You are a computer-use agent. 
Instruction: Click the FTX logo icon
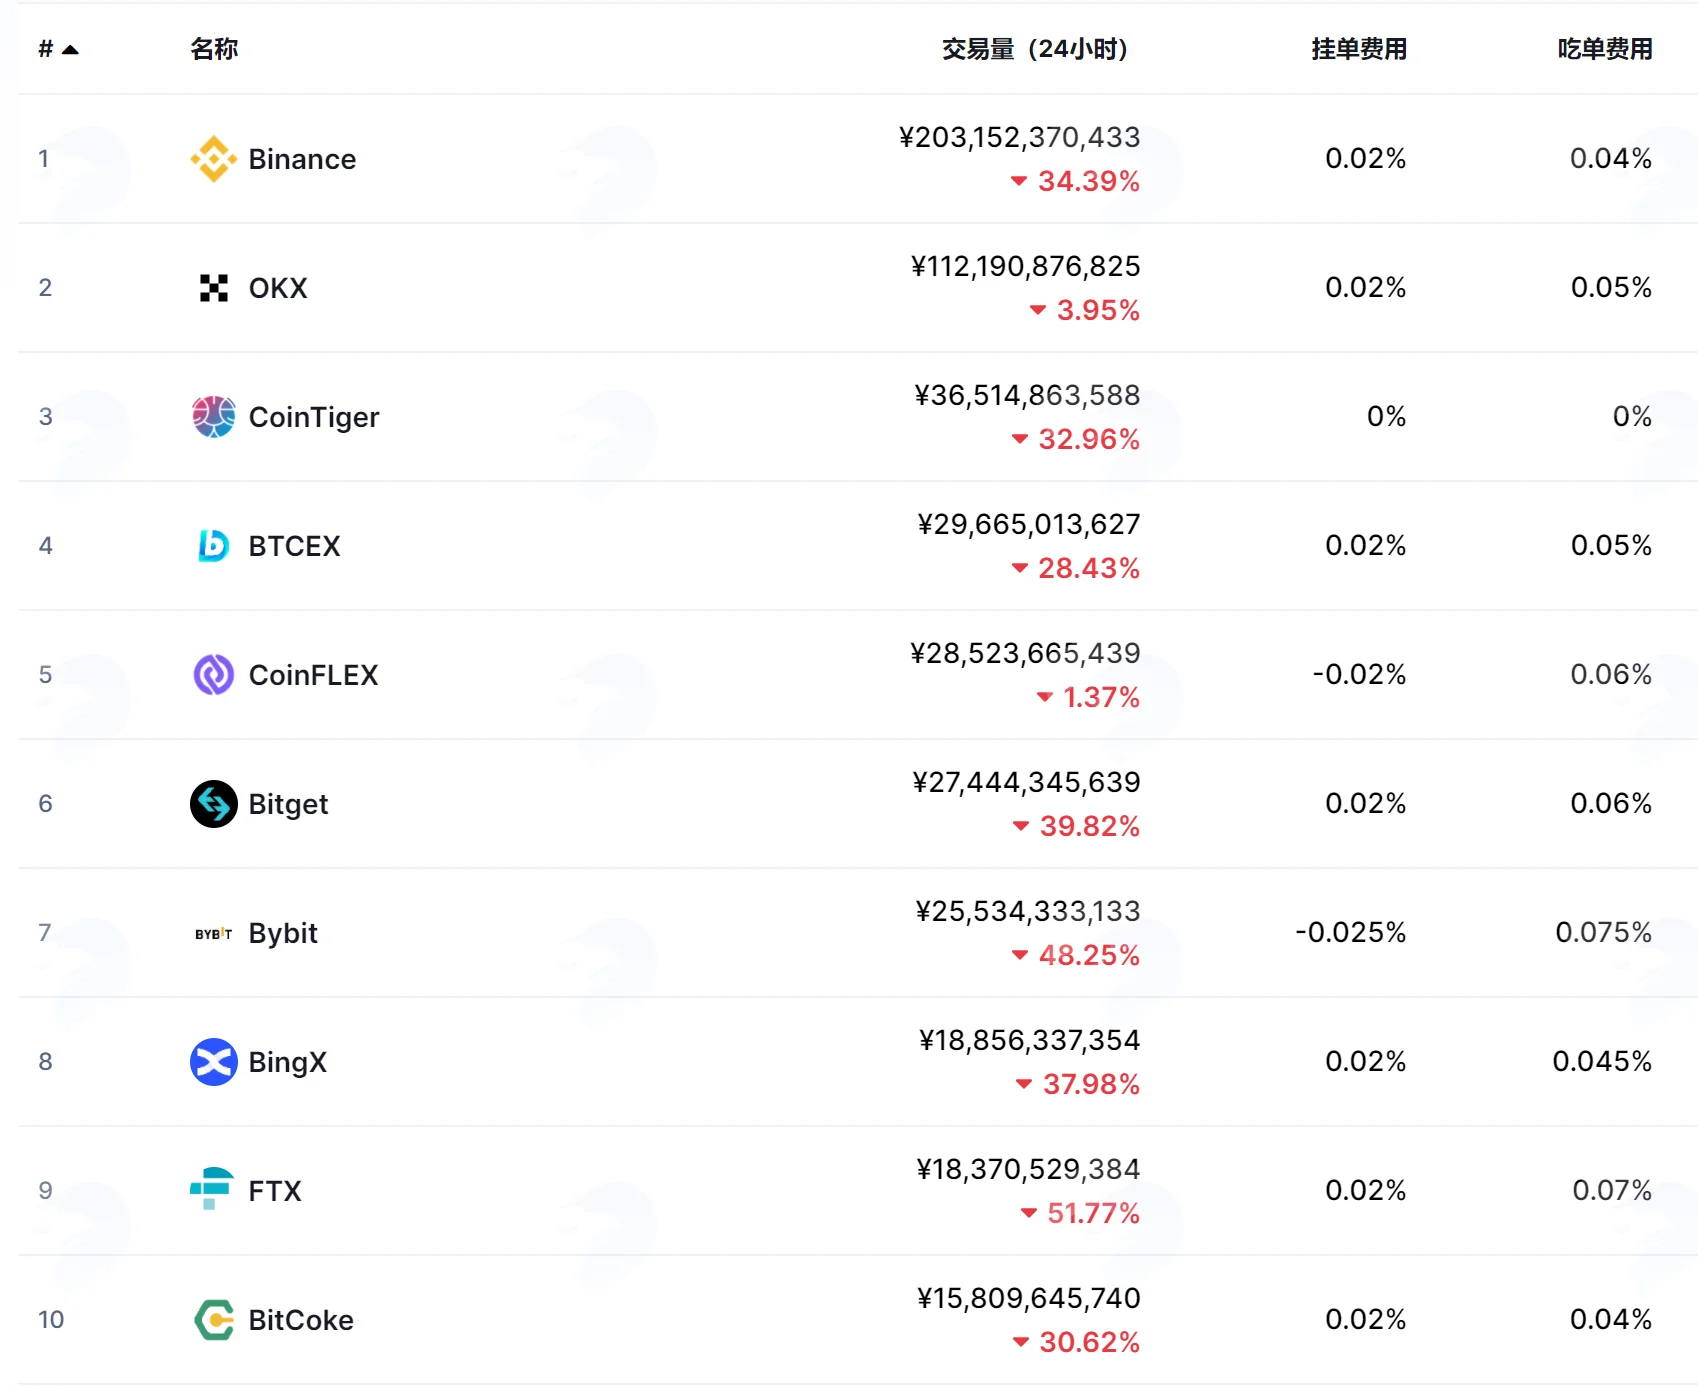point(212,1189)
